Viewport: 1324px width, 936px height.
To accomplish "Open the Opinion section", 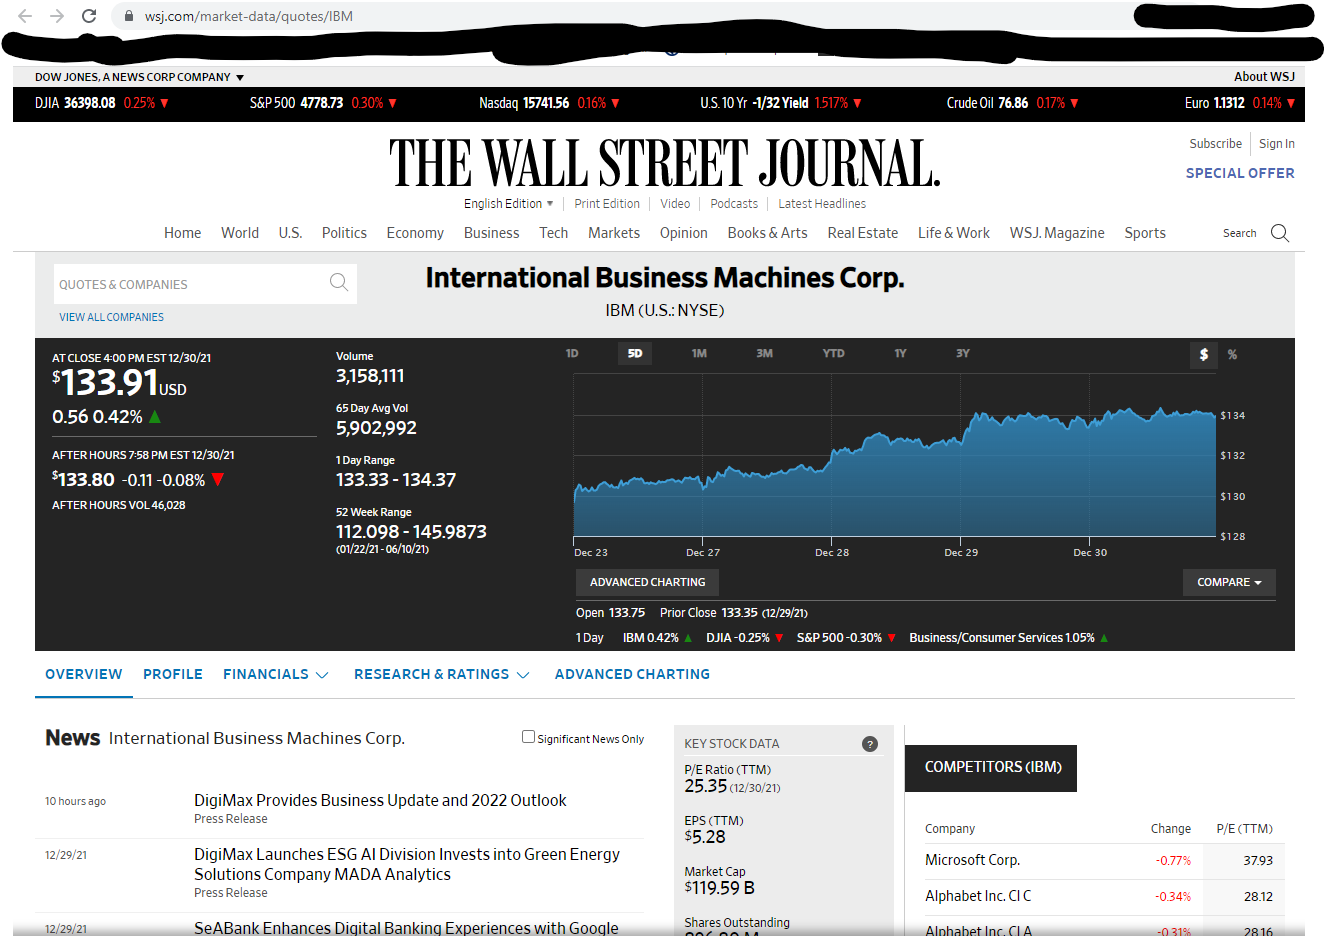I will coord(684,233).
